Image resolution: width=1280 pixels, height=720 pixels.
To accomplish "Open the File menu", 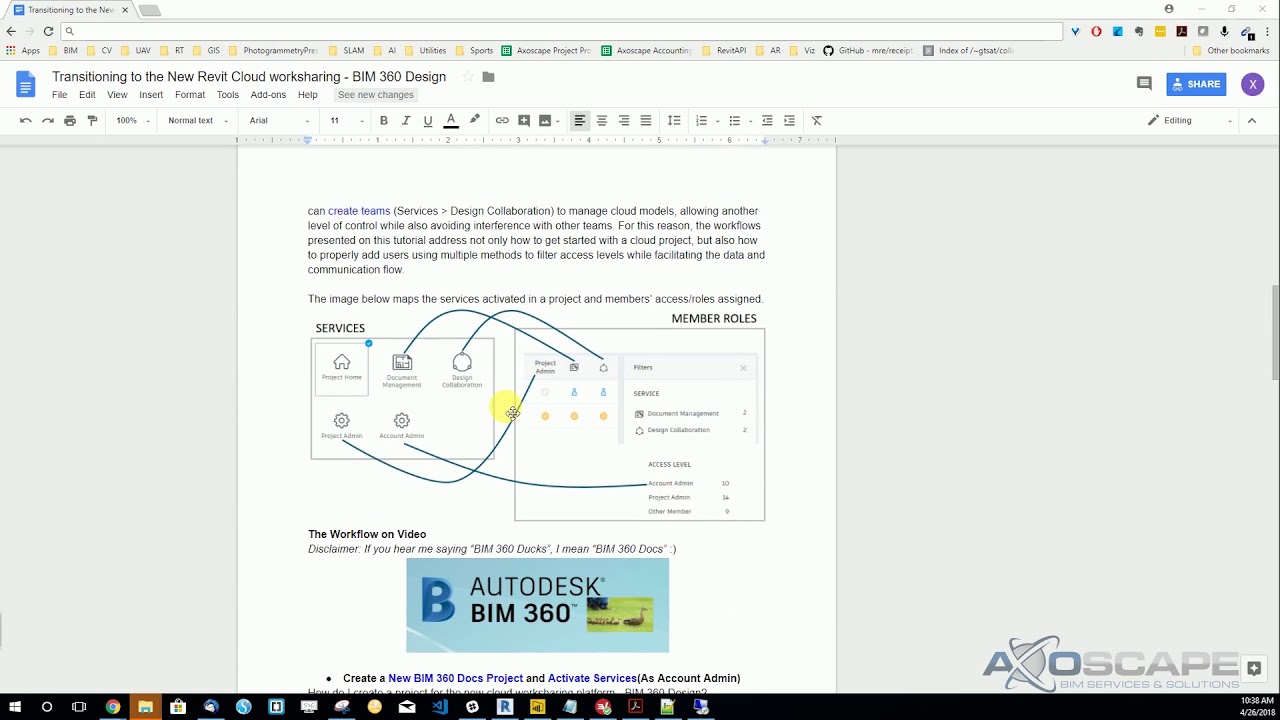I will pos(59,95).
